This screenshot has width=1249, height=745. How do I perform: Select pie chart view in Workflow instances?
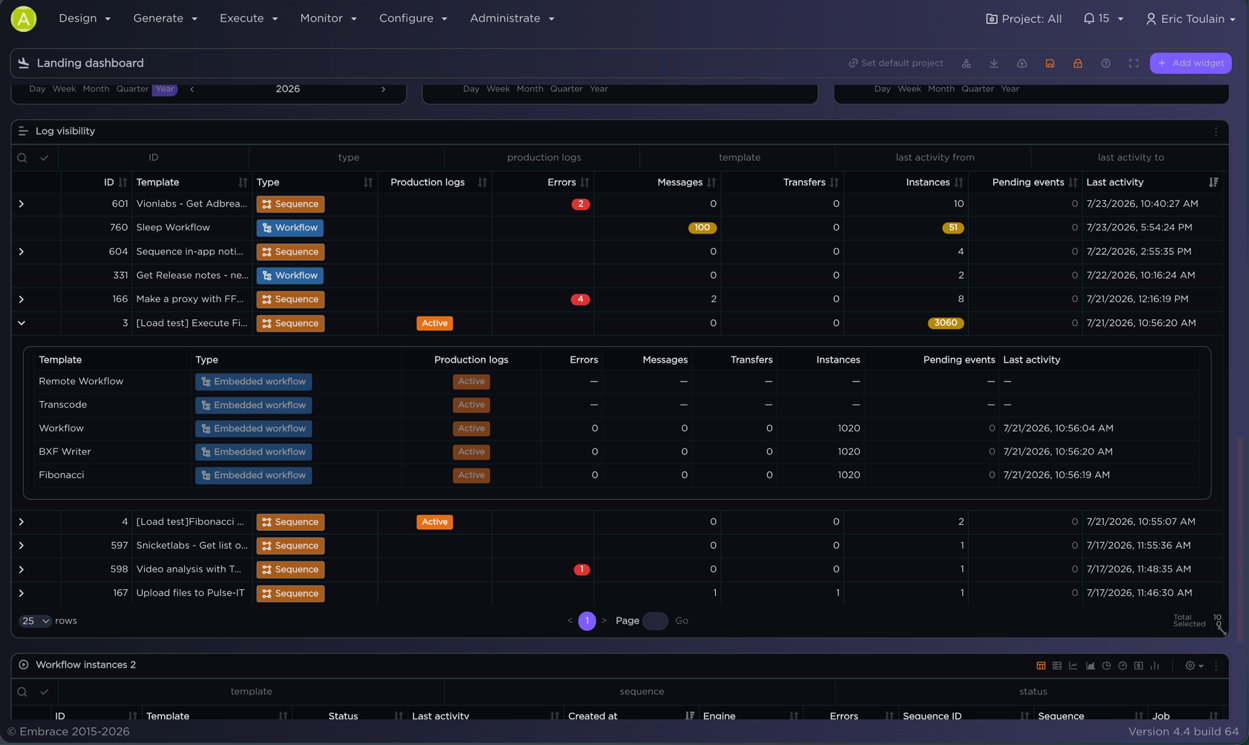[1106, 665]
